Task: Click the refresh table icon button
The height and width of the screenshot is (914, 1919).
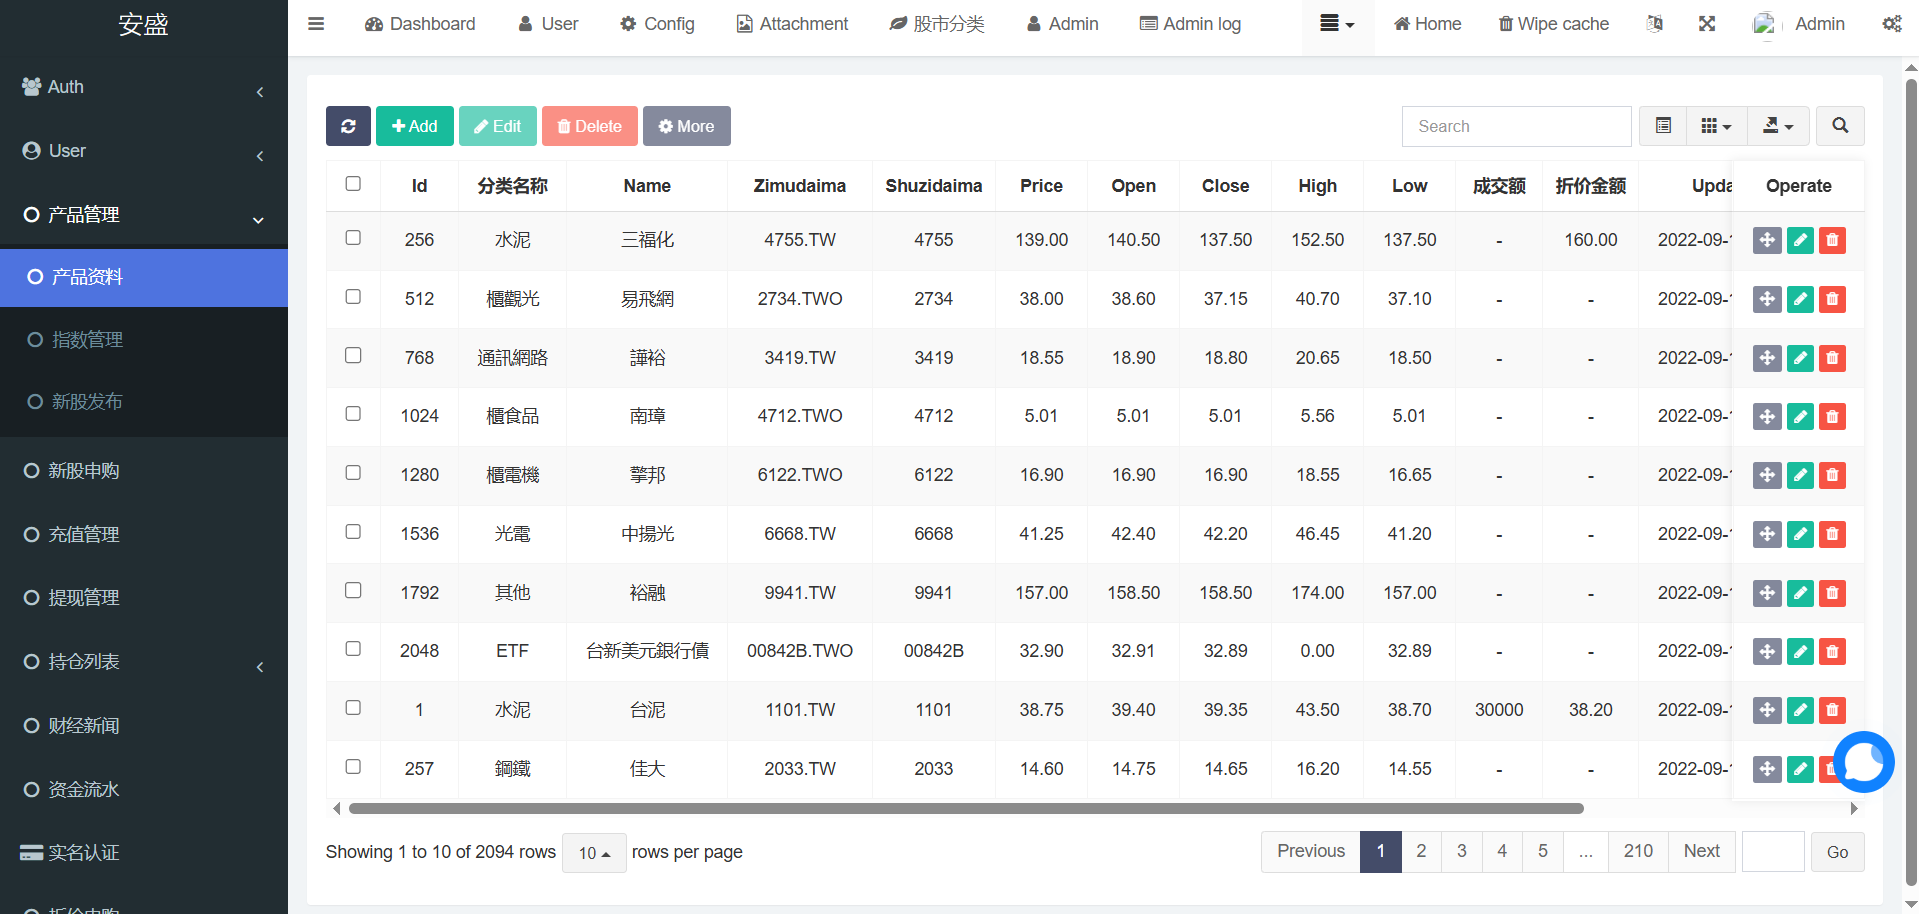Action: pyautogui.click(x=348, y=126)
